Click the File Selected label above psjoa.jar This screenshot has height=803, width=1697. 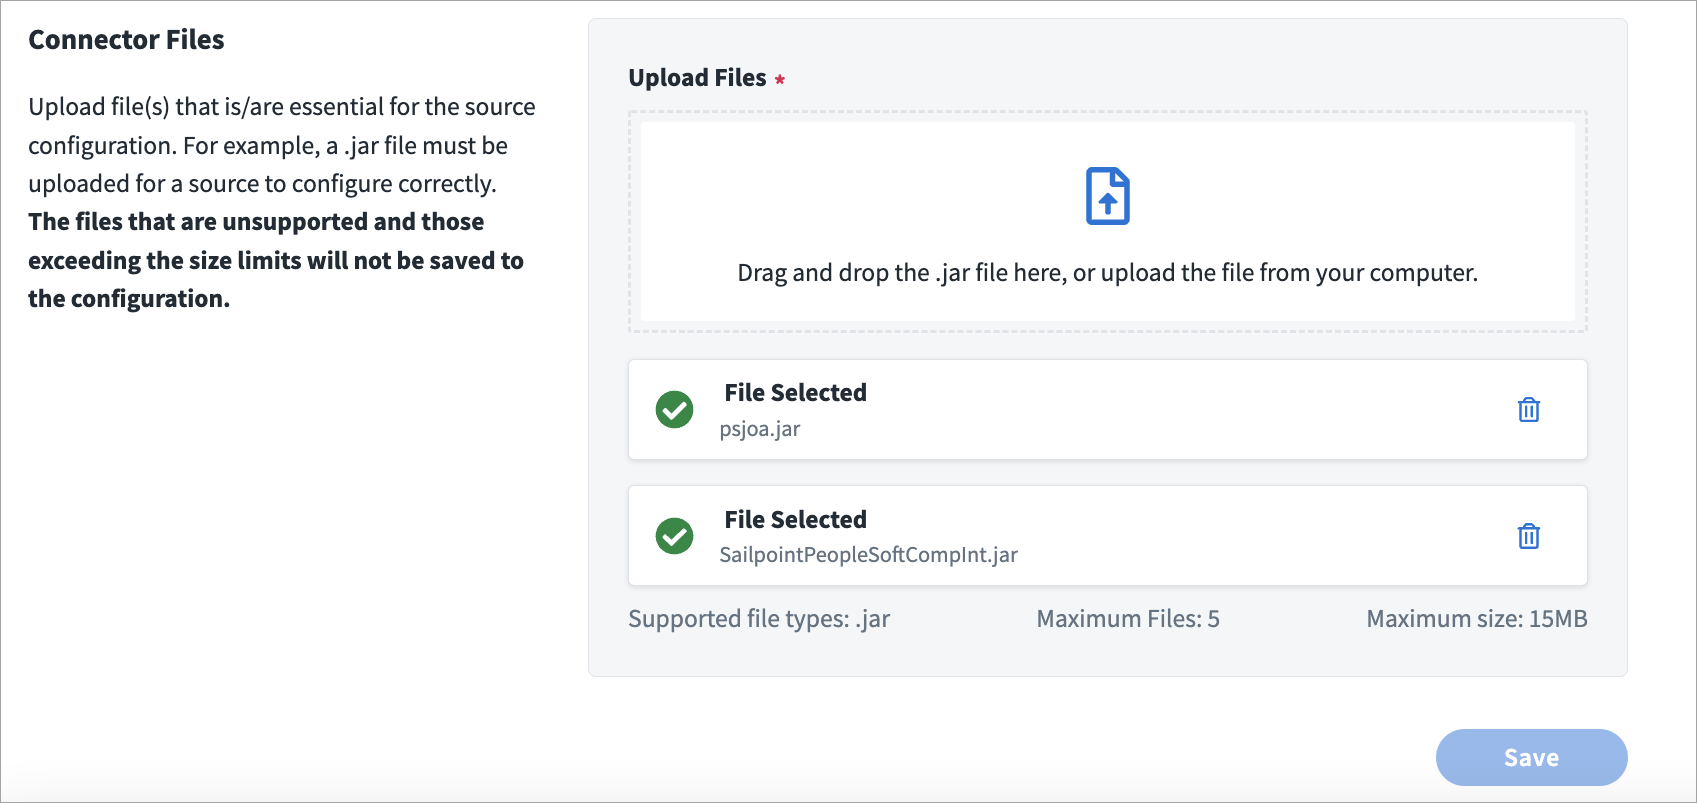click(x=795, y=393)
